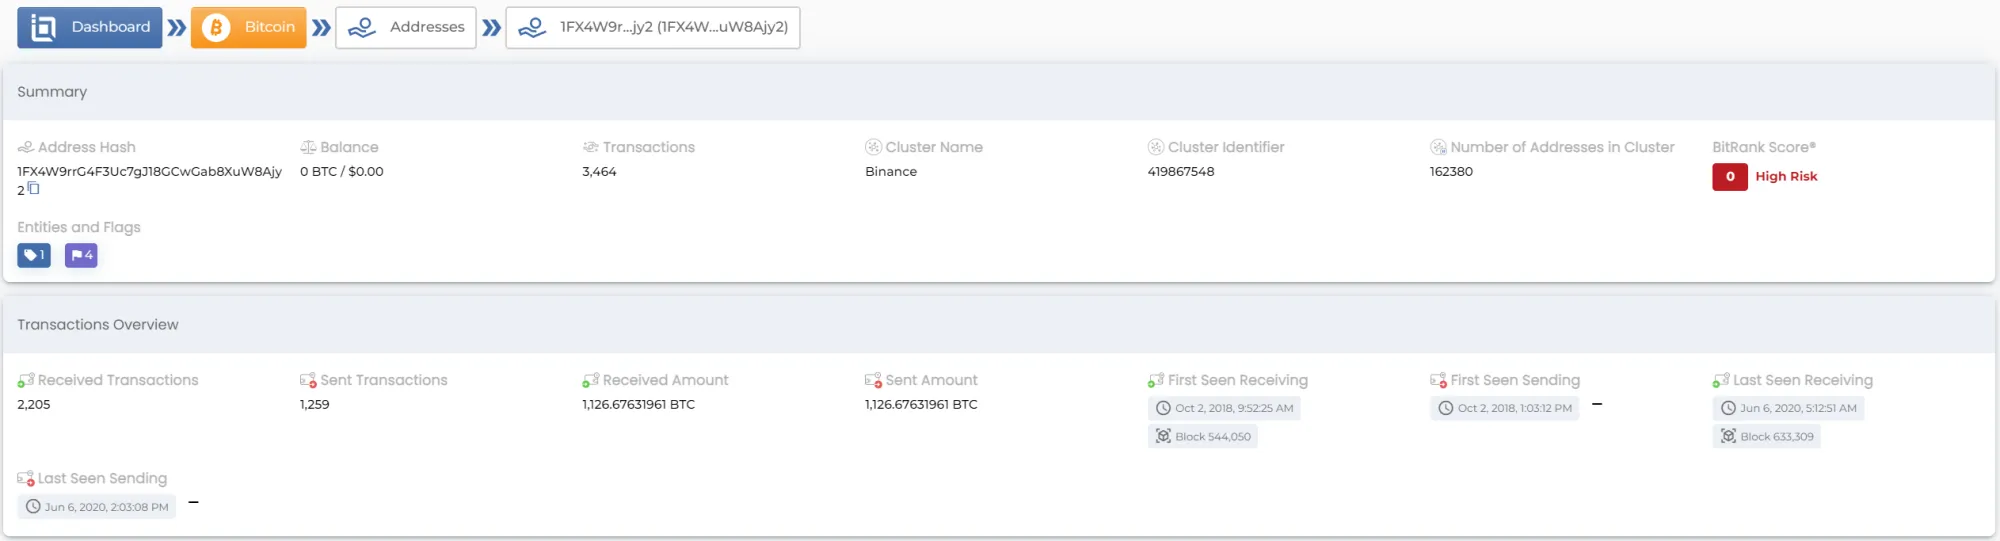Viewport: 2000px width, 541px height.
Task: Click the cluster identifier 419867548
Action: [1181, 172]
